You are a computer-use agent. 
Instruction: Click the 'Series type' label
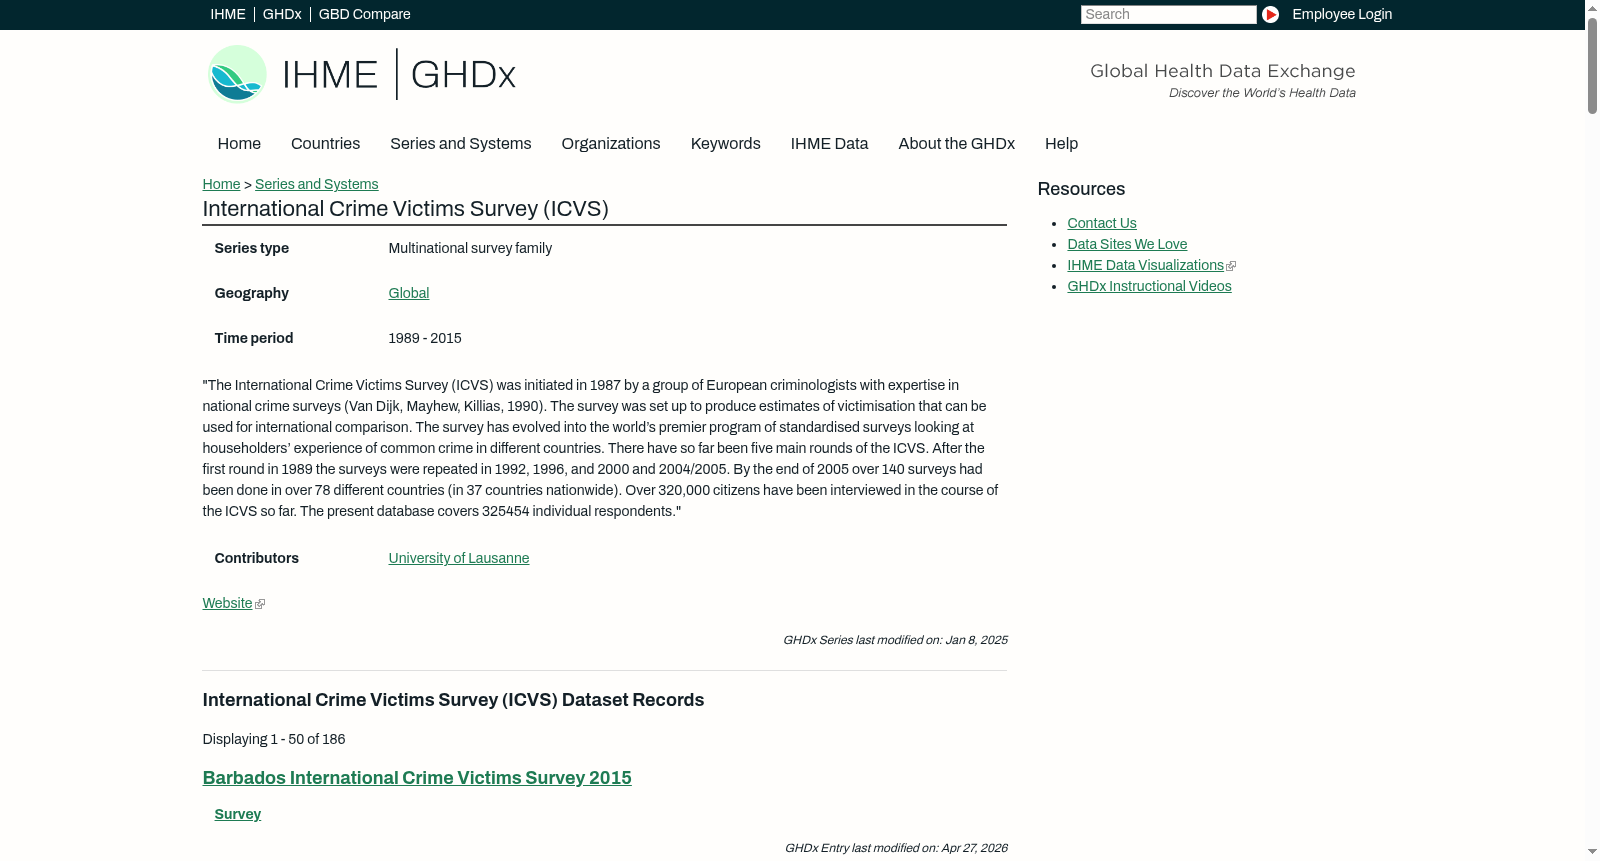point(252,248)
